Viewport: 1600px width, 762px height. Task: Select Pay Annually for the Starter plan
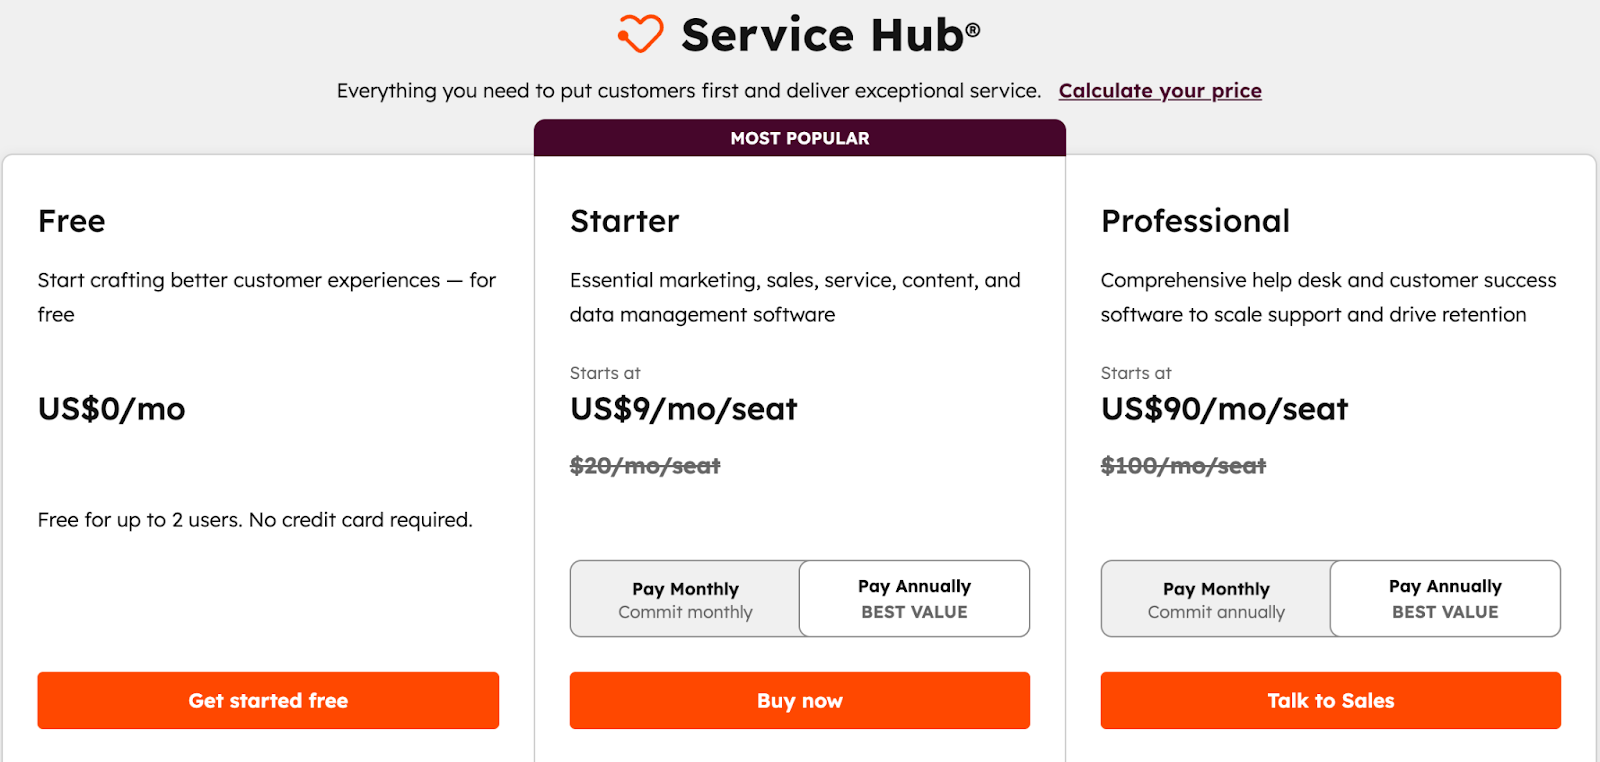[x=913, y=598]
